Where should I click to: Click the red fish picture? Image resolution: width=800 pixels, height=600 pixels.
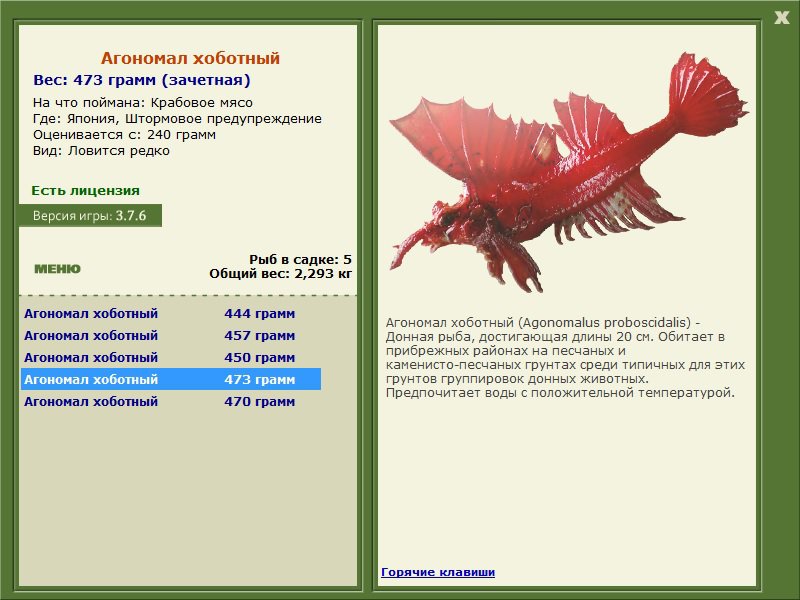coord(568,172)
